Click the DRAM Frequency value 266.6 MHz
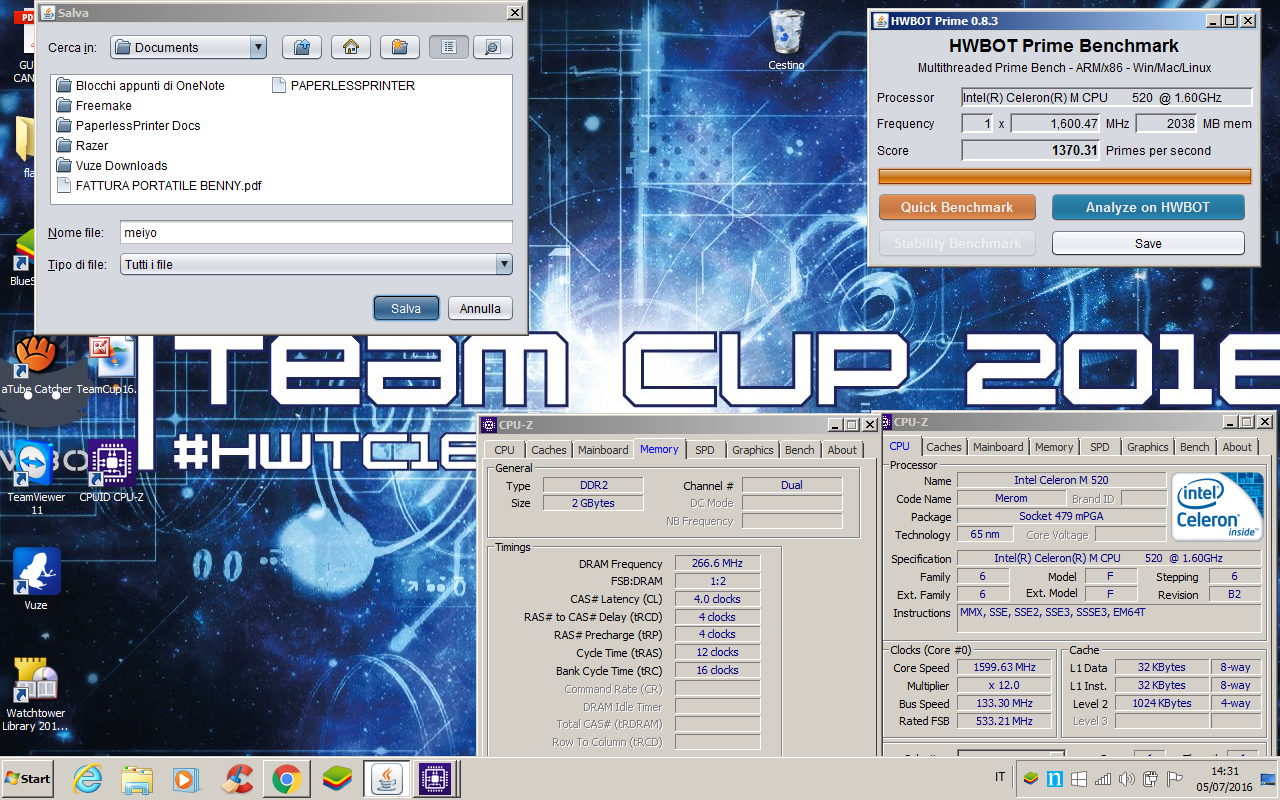1280x800 pixels. pyautogui.click(x=717, y=564)
